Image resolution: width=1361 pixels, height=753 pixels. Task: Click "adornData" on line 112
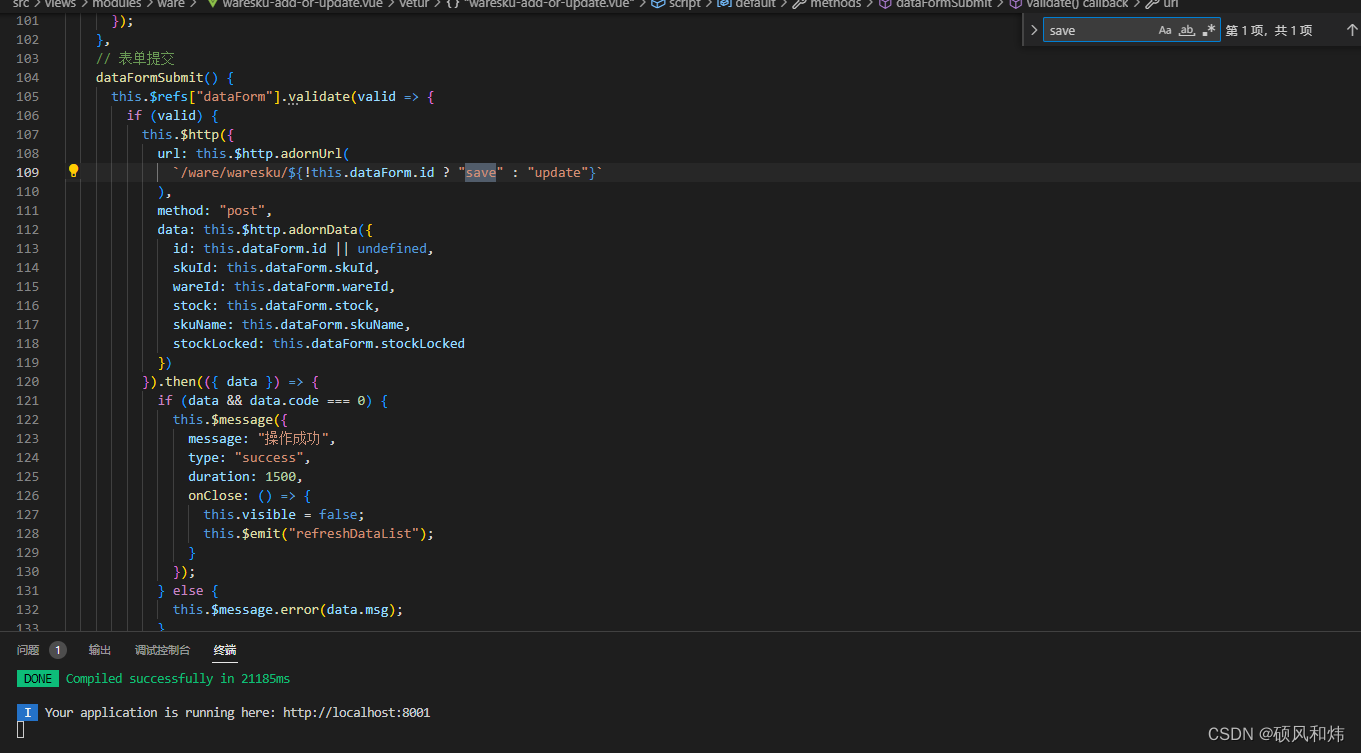tap(323, 229)
